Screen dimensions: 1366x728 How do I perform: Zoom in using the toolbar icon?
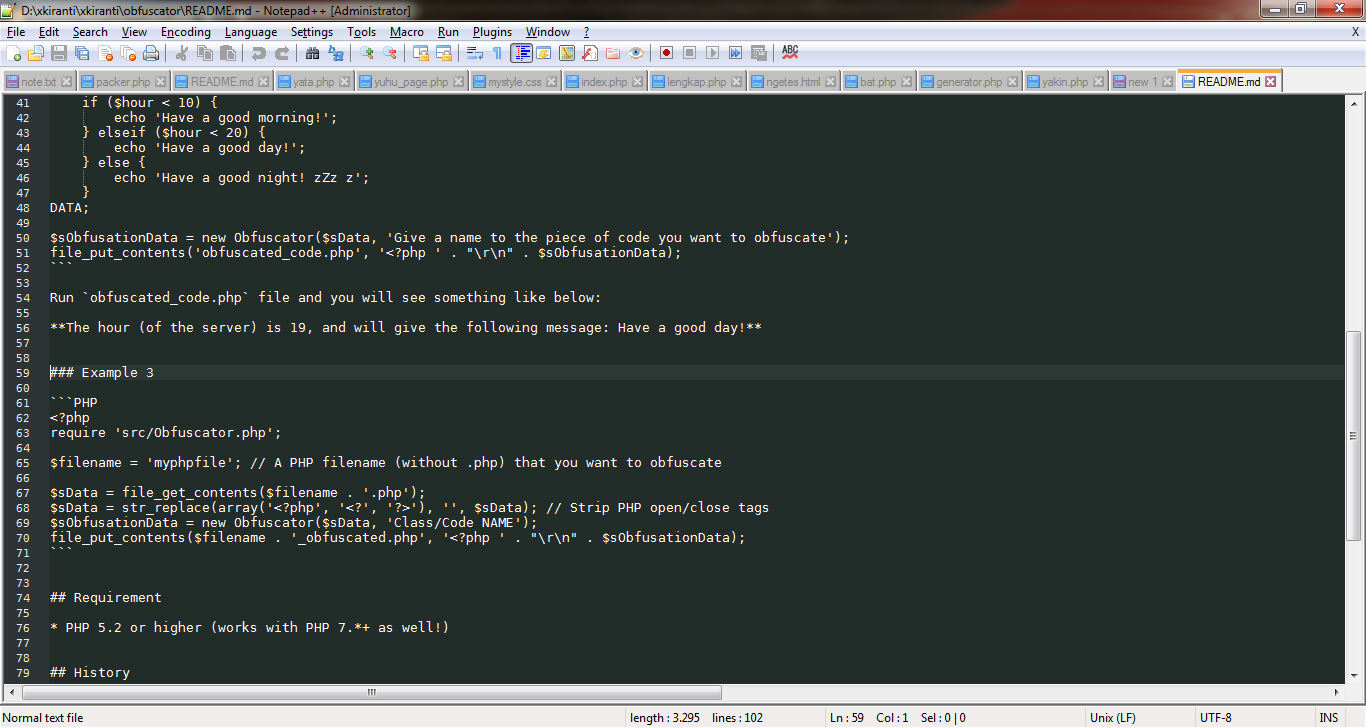pos(367,53)
